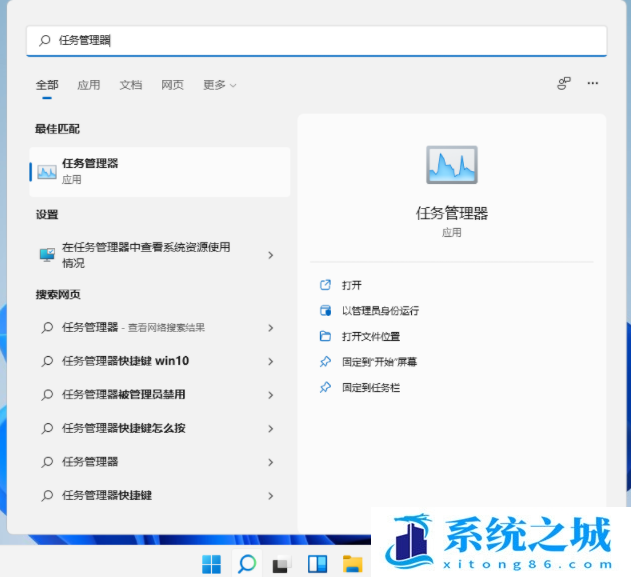Click the large Task Manager icon in preview pane
Image resolution: width=631 pixels, height=577 pixels.
(451, 166)
